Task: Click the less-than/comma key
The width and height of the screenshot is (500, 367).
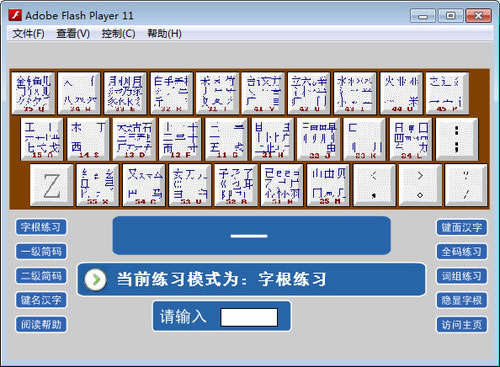Action: [374, 185]
